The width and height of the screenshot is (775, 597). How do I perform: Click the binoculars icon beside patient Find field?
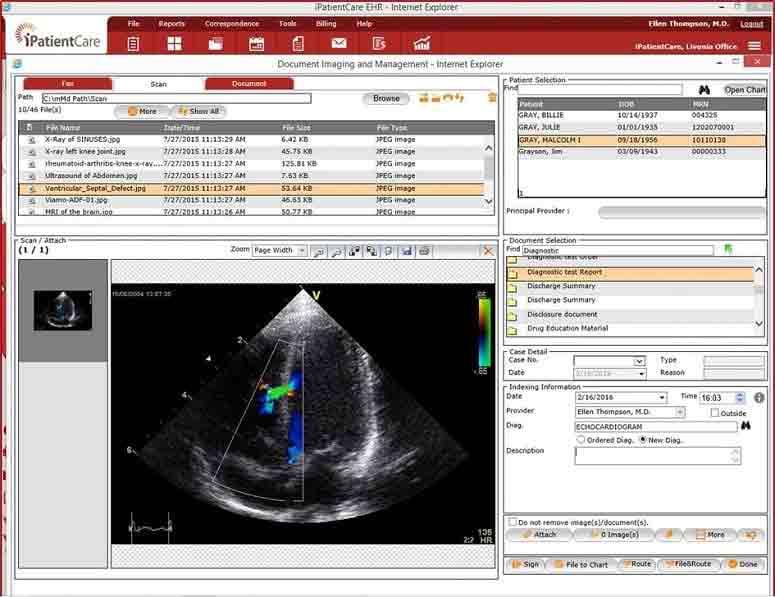[704, 90]
